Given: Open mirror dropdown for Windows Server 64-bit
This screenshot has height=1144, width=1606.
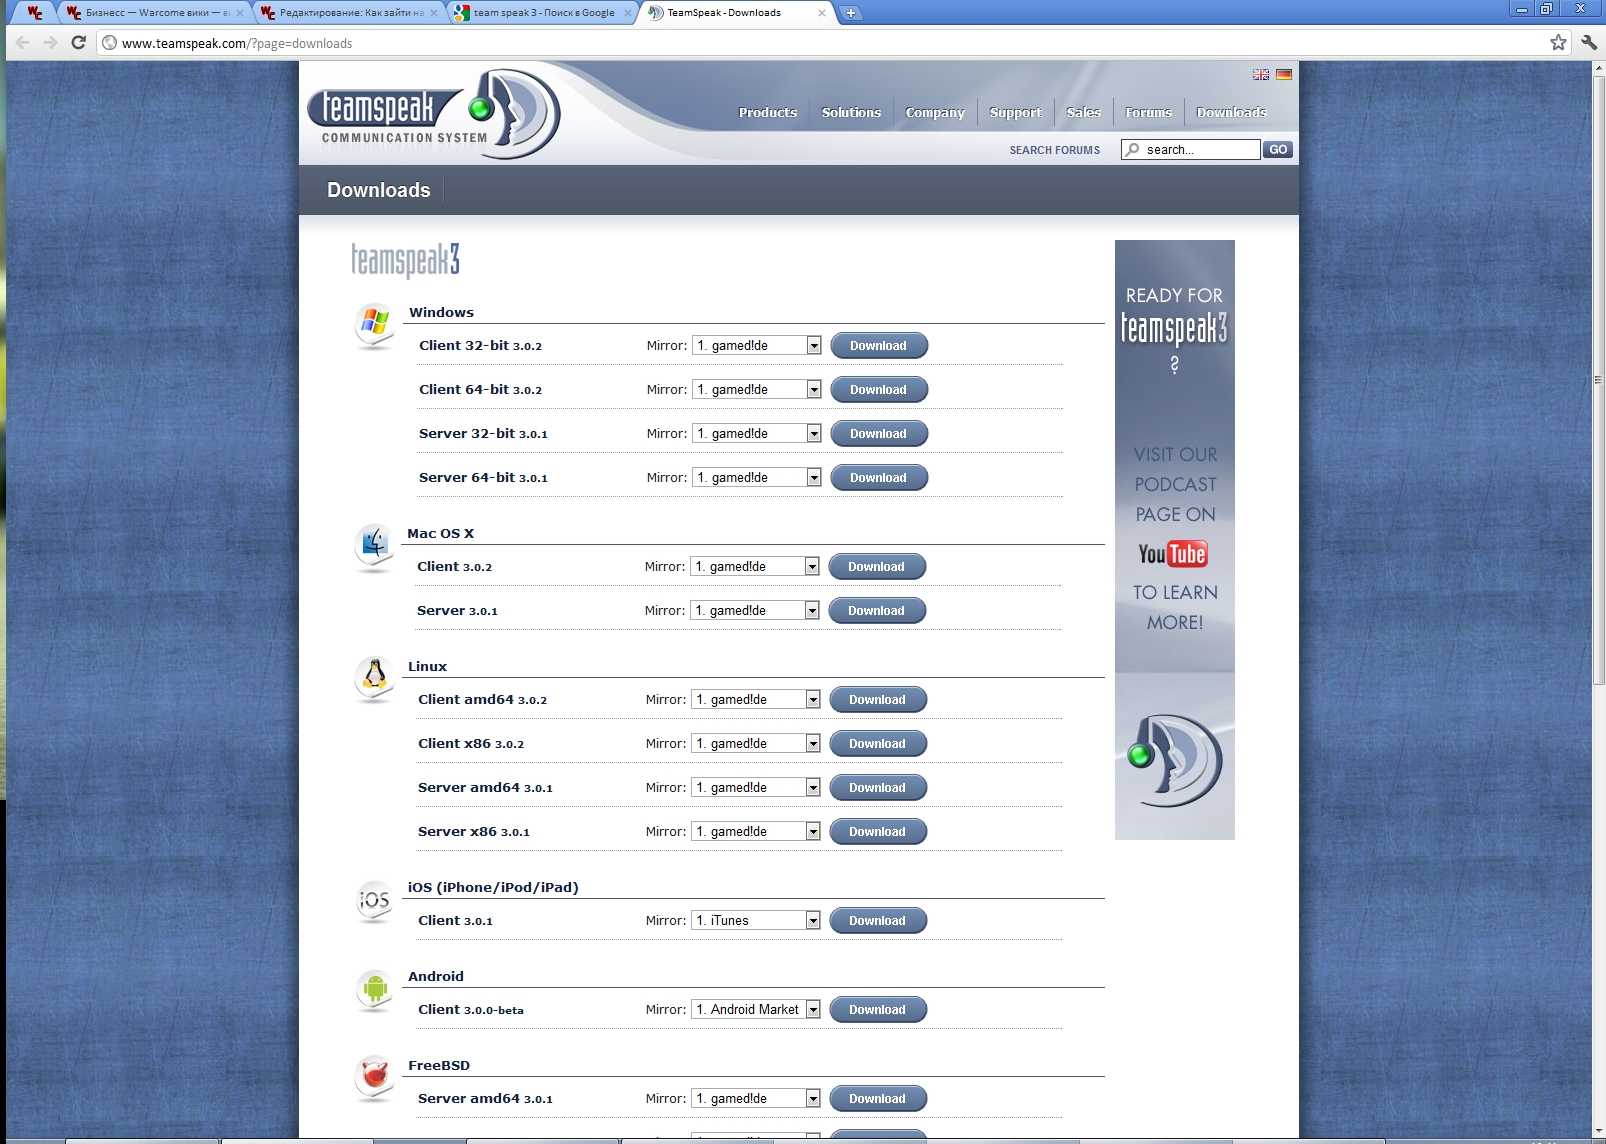Looking at the screenshot, I should coord(757,477).
